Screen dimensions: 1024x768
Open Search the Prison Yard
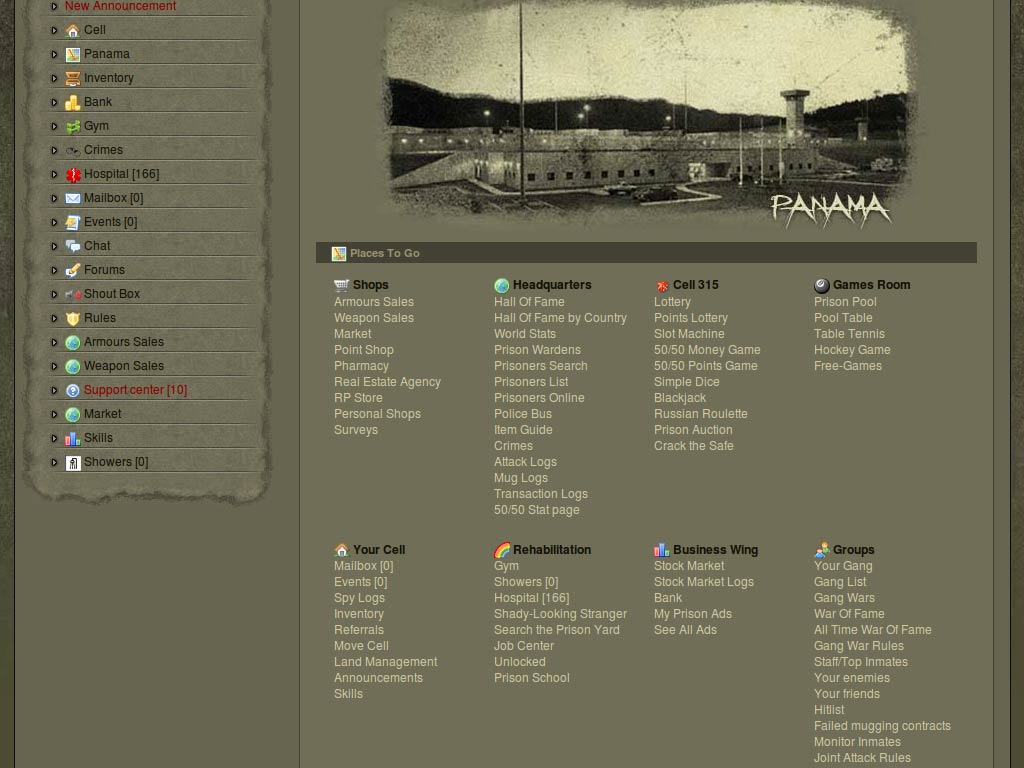point(556,630)
